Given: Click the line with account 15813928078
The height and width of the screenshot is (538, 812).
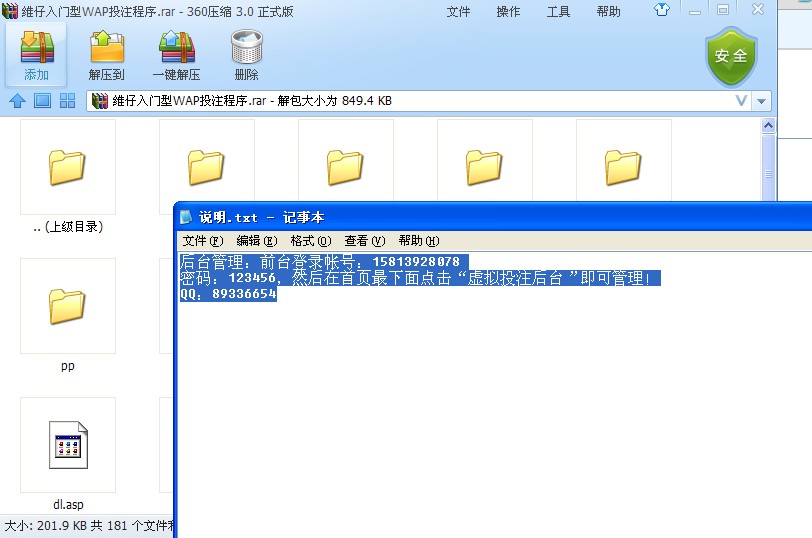Looking at the screenshot, I should [324, 262].
